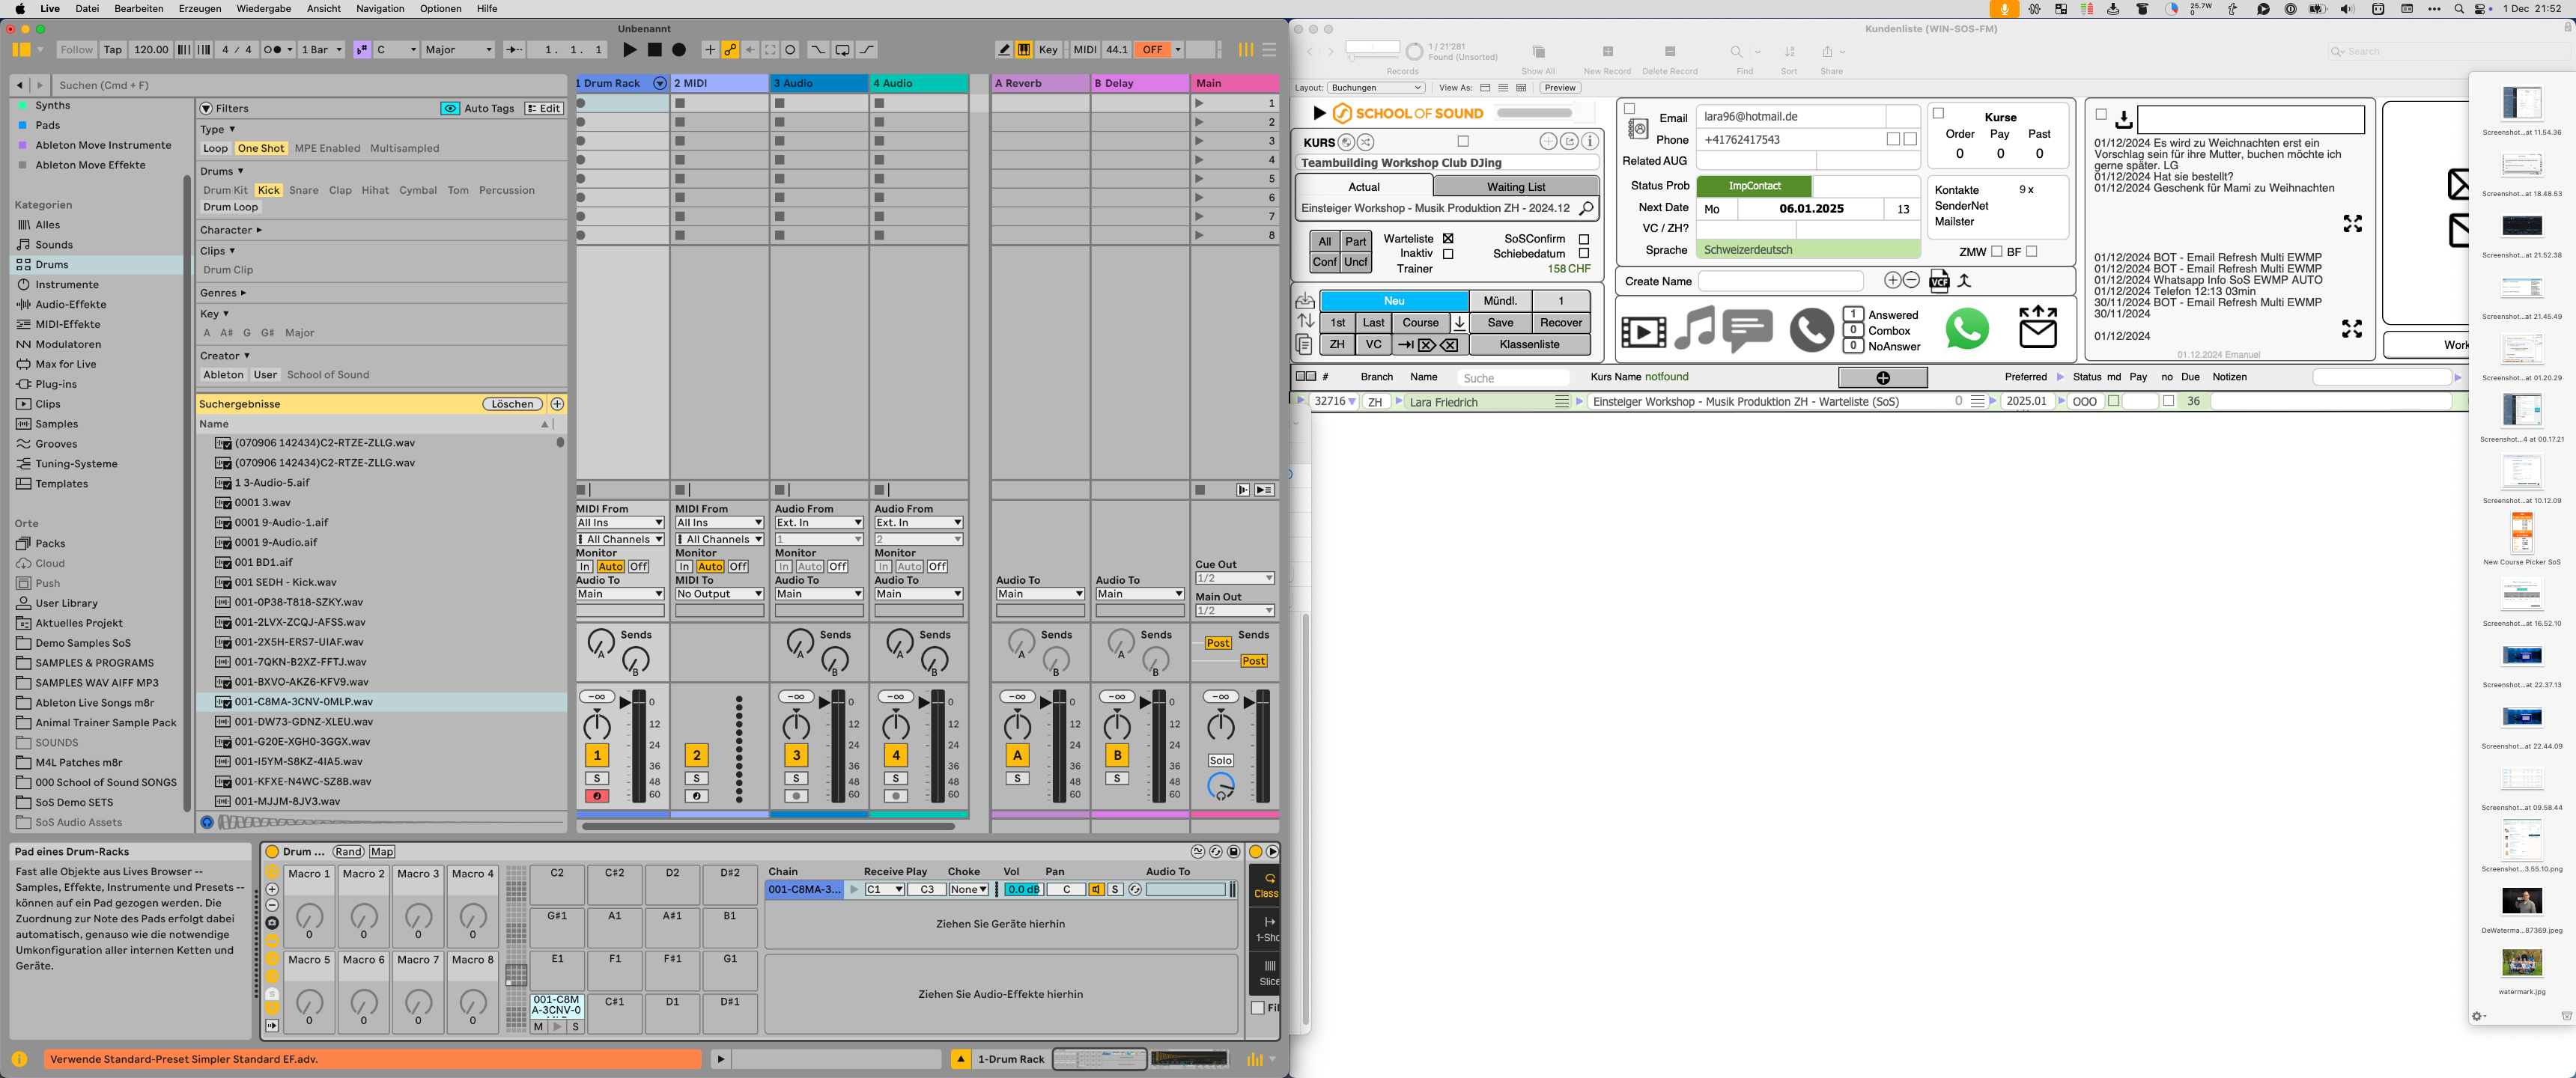This screenshot has height=1078, width=2576.
Task: Open Samples category in browser
Action: pyautogui.click(x=56, y=424)
